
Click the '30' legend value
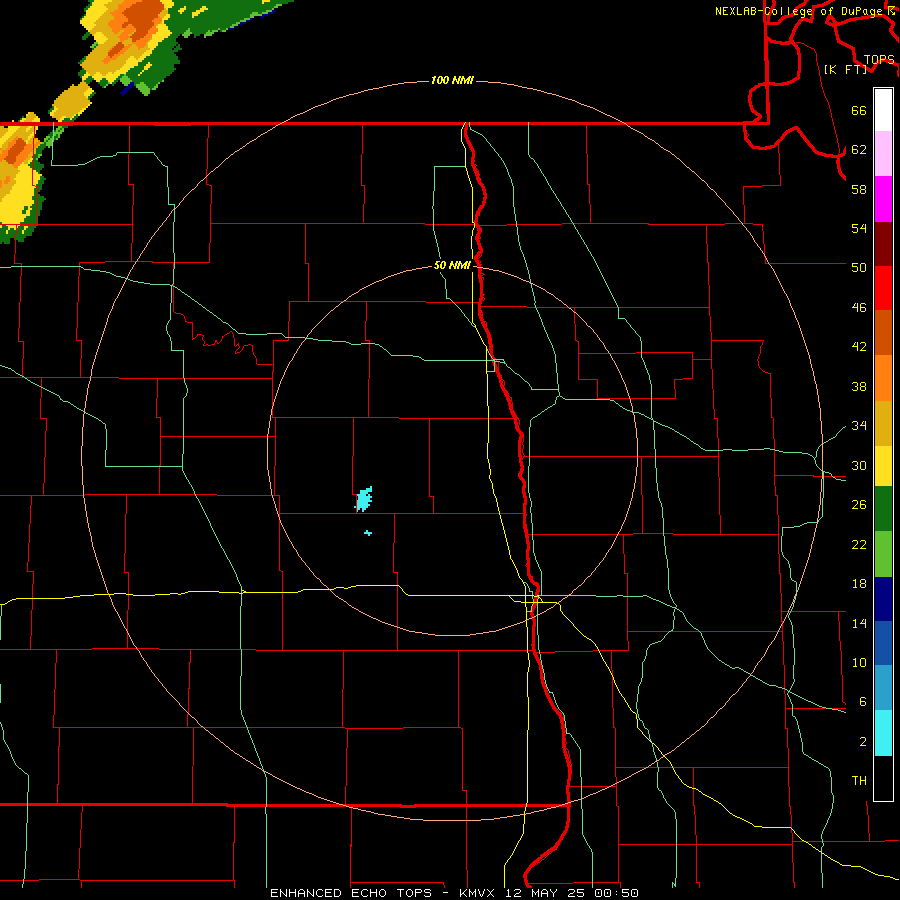(x=859, y=465)
